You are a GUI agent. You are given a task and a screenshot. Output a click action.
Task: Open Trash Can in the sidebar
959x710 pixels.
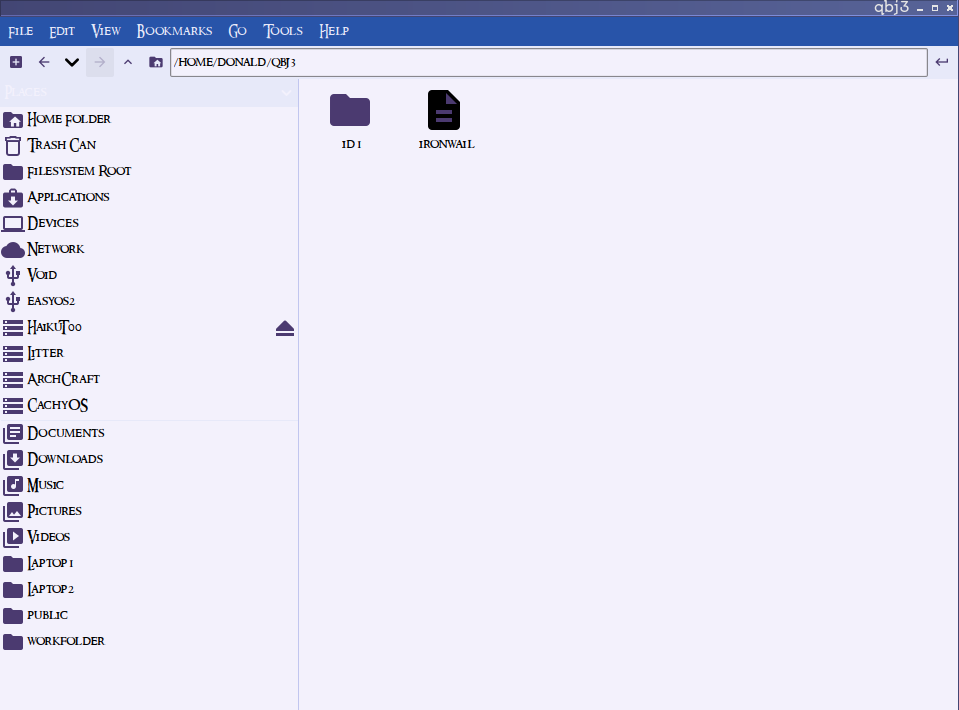point(62,145)
